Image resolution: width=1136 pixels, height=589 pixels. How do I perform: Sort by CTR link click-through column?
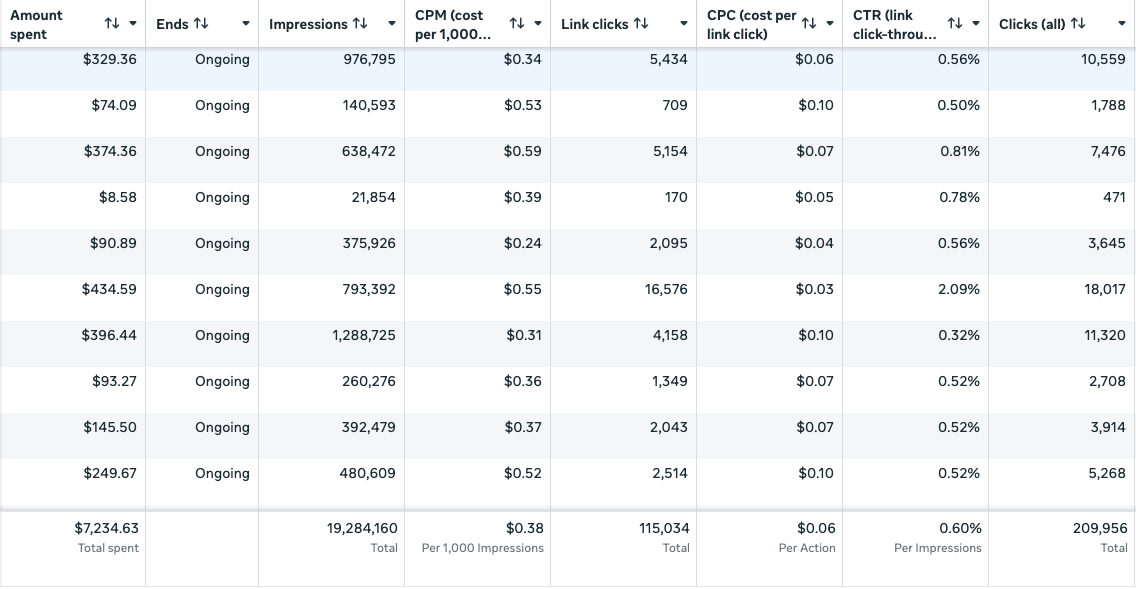(x=955, y=24)
